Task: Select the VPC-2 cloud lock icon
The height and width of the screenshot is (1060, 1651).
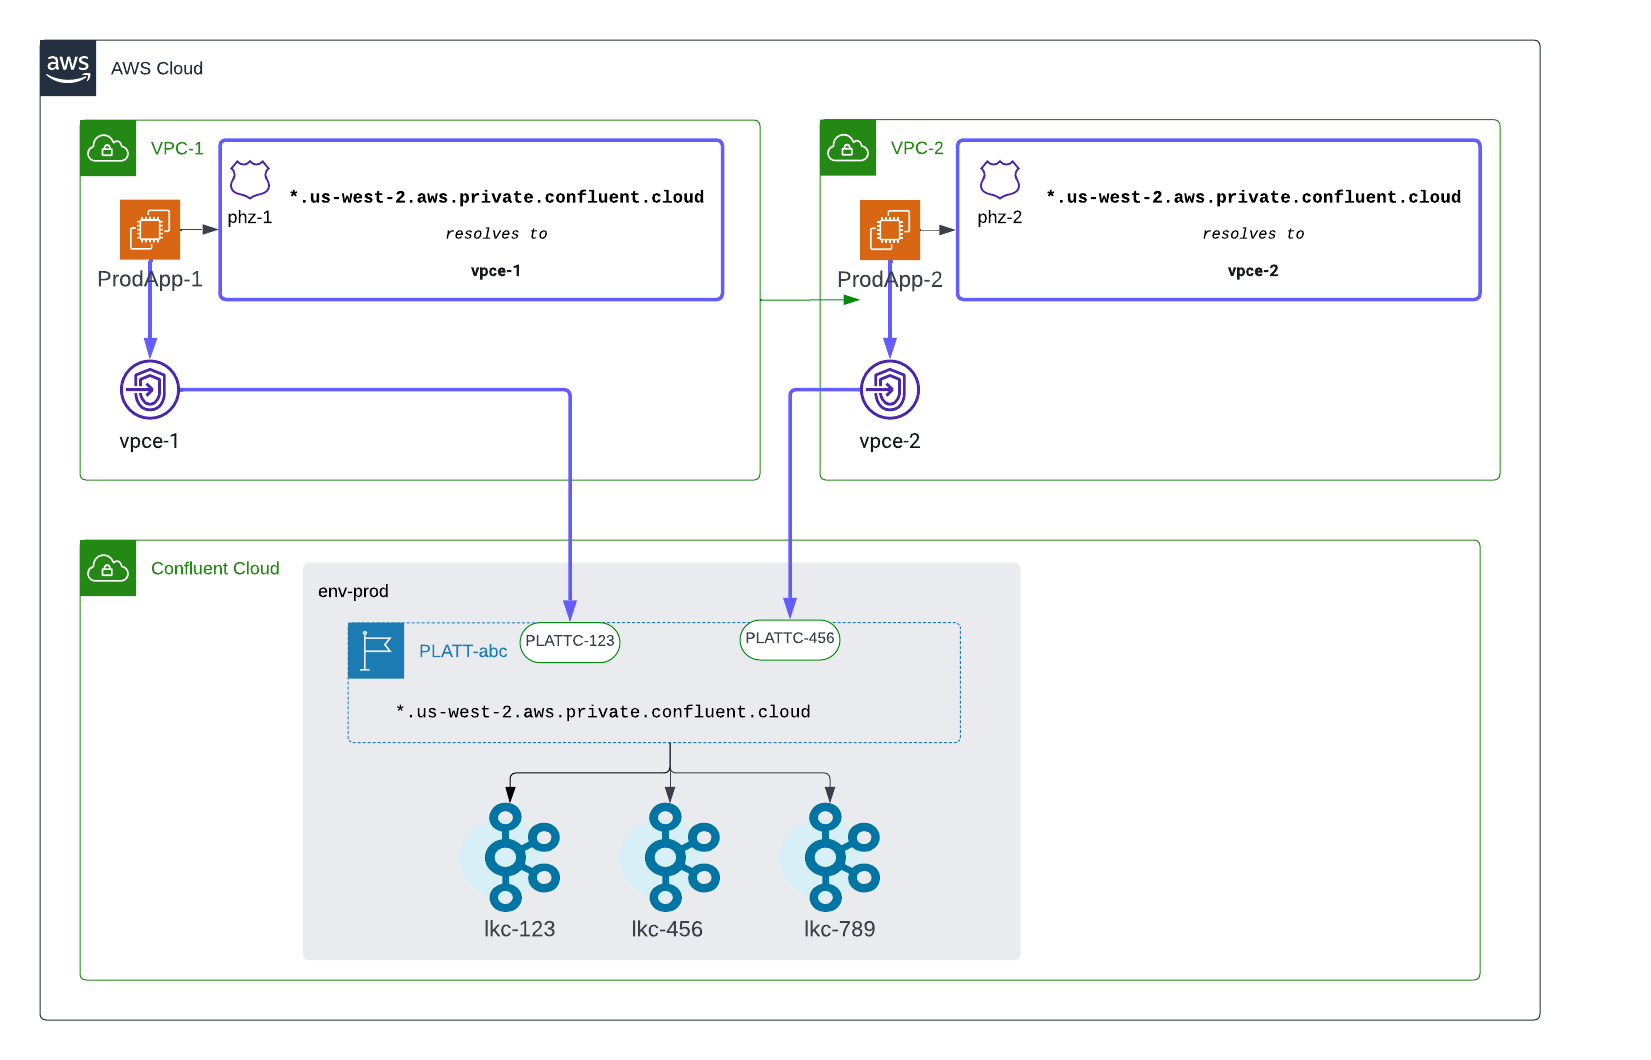Action: 847,148
